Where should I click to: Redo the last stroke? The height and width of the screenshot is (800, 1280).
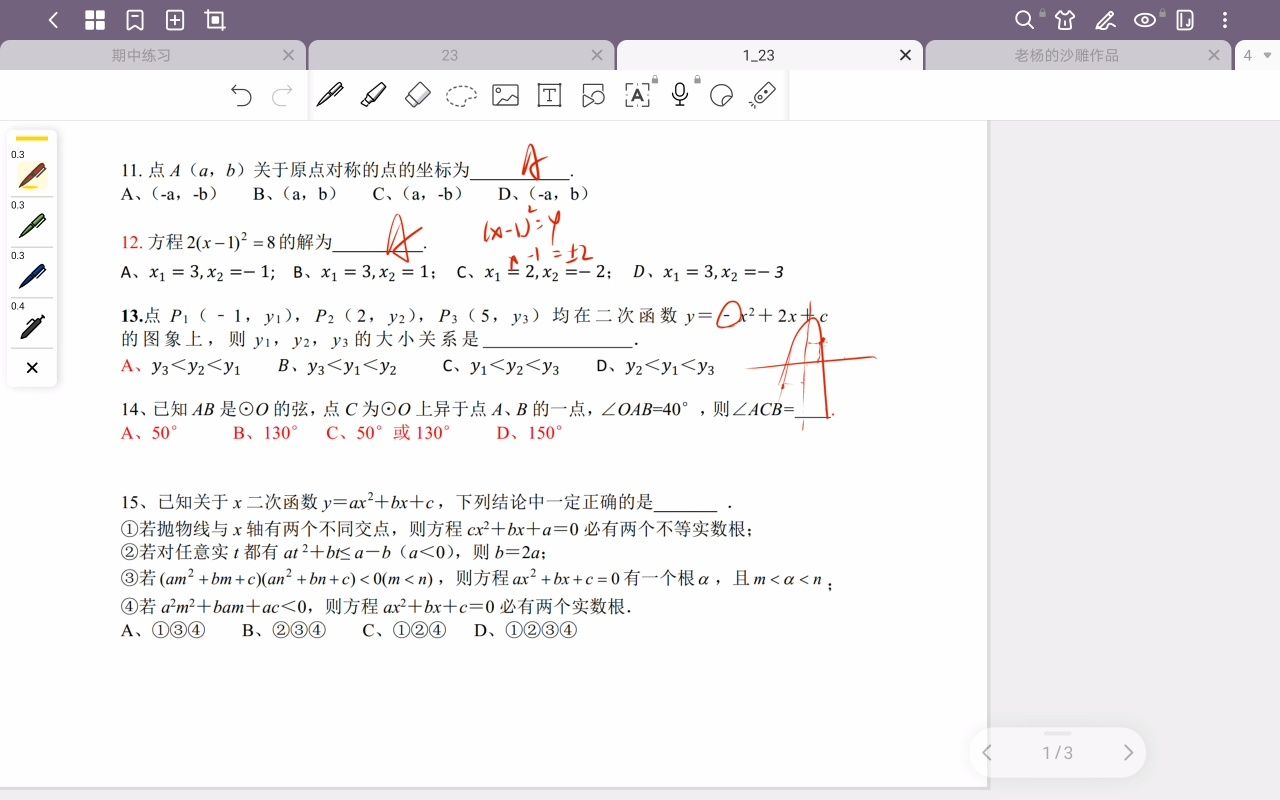(283, 96)
